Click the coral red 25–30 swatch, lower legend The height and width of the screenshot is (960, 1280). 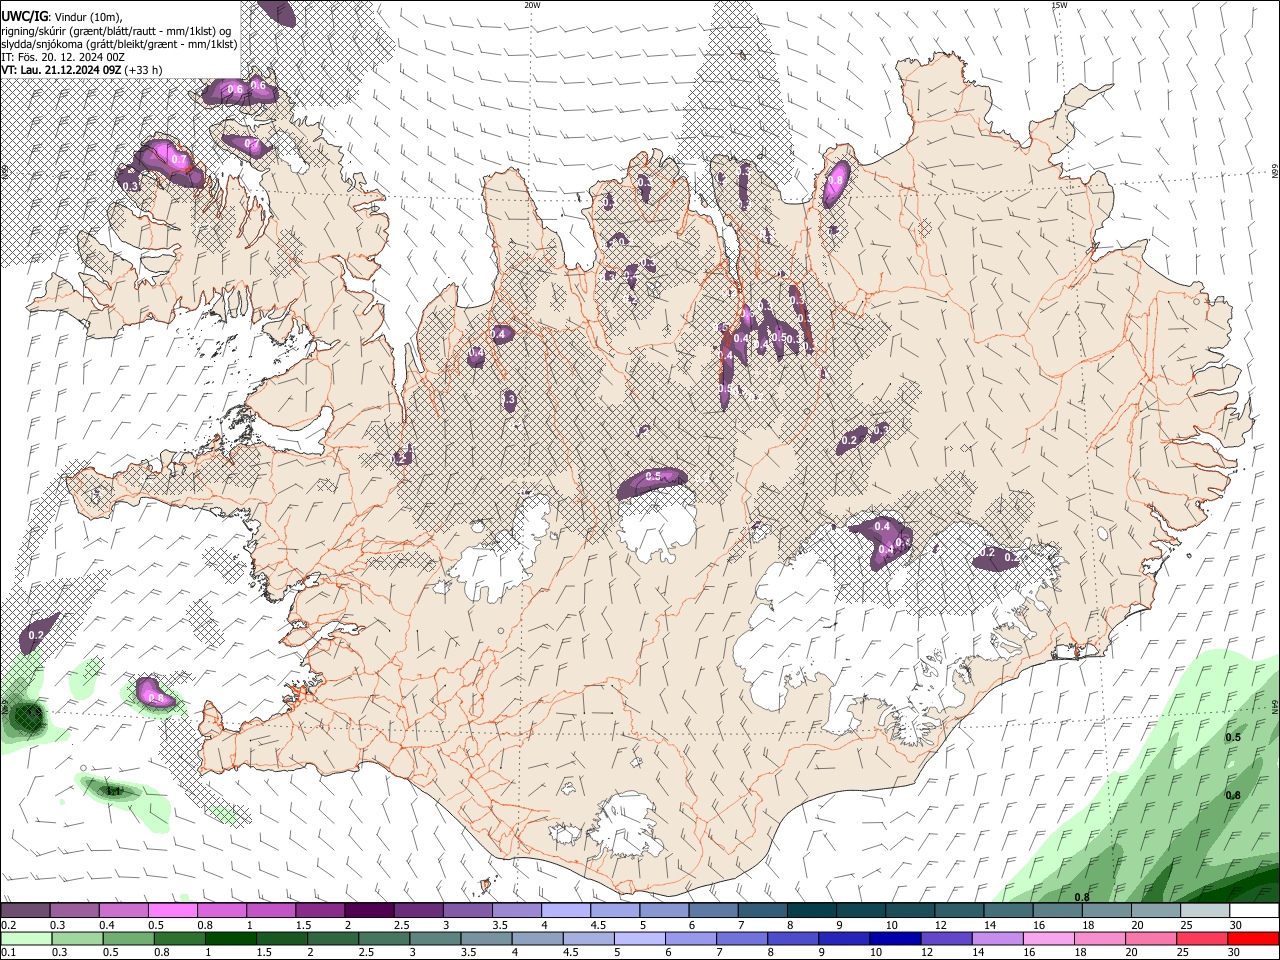1202,938
